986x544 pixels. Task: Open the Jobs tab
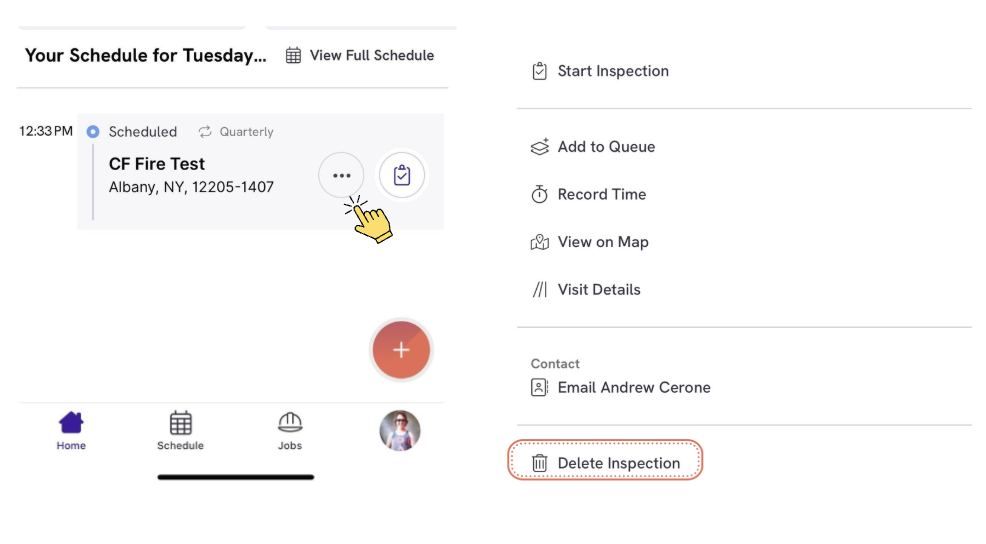point(290,431)
